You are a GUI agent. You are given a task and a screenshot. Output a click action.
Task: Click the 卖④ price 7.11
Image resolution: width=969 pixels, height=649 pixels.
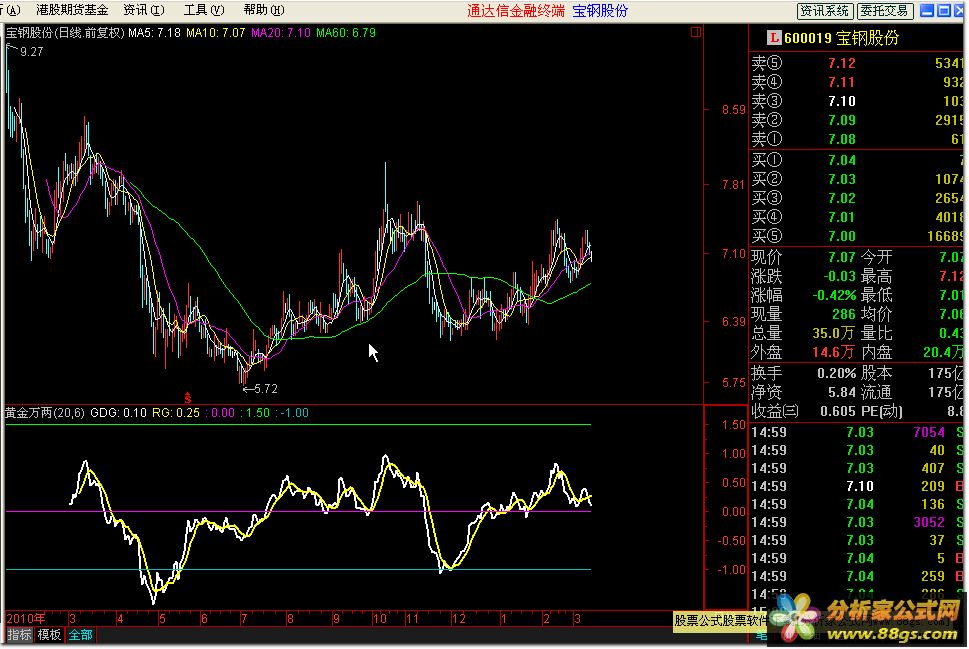click(842, 82)
